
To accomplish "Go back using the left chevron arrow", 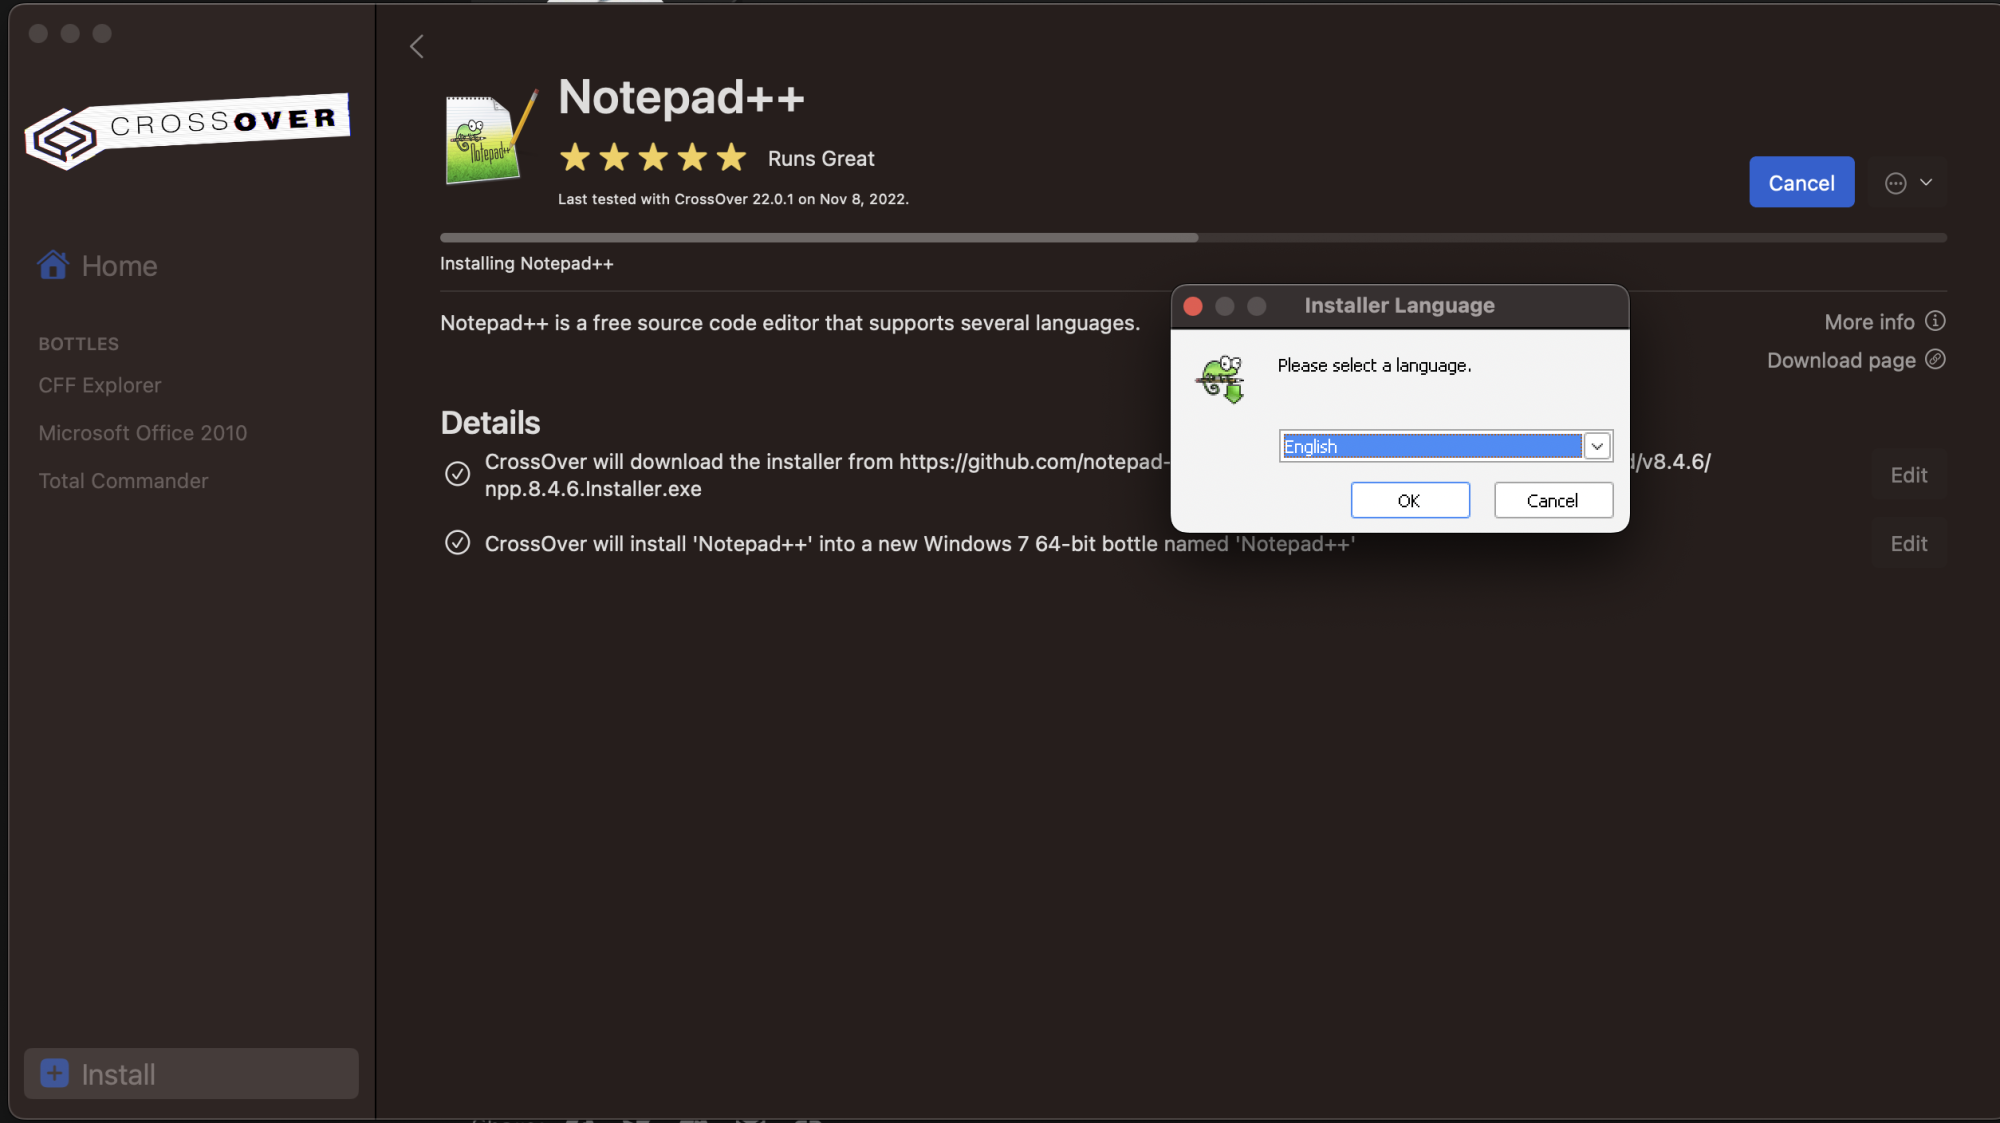I will [417, 46].
